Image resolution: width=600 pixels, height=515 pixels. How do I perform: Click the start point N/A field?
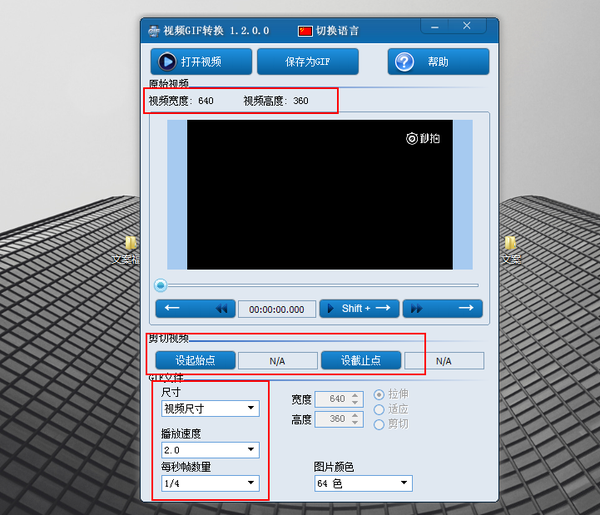pos(278,361)
